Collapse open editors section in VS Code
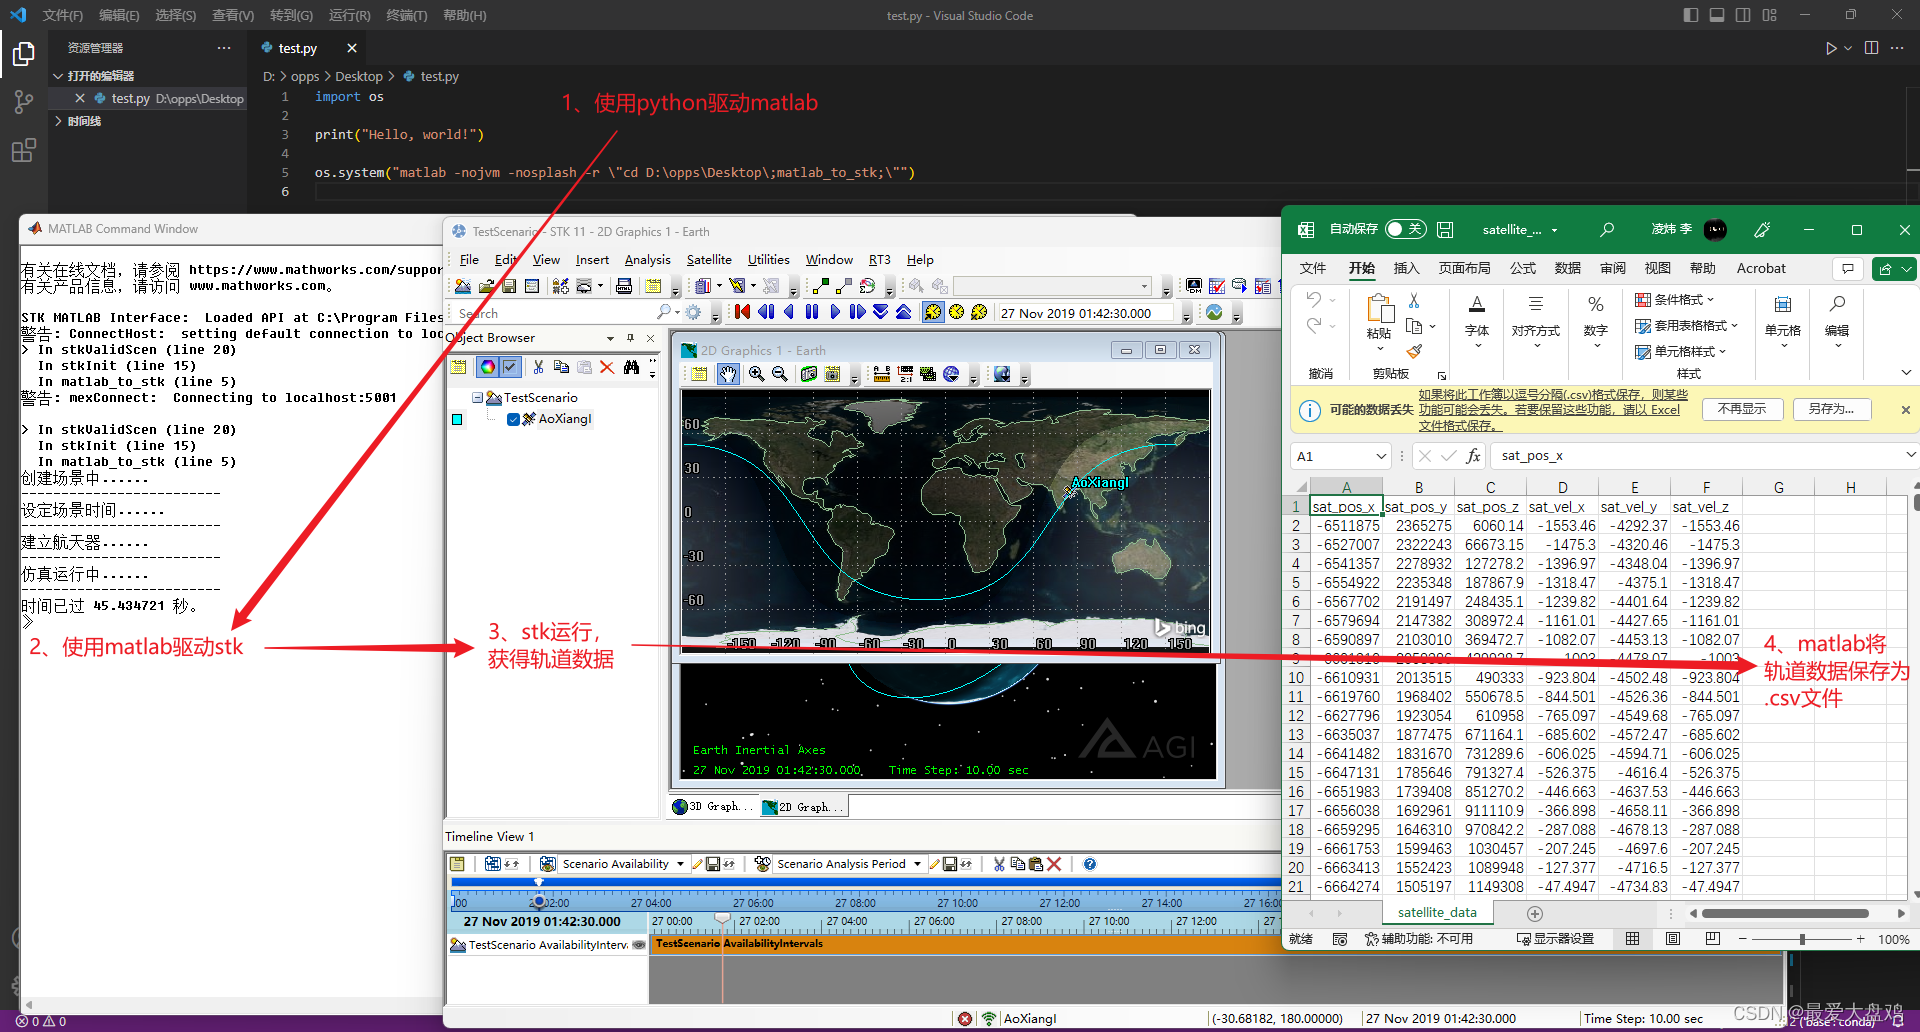 coord(58,76)
